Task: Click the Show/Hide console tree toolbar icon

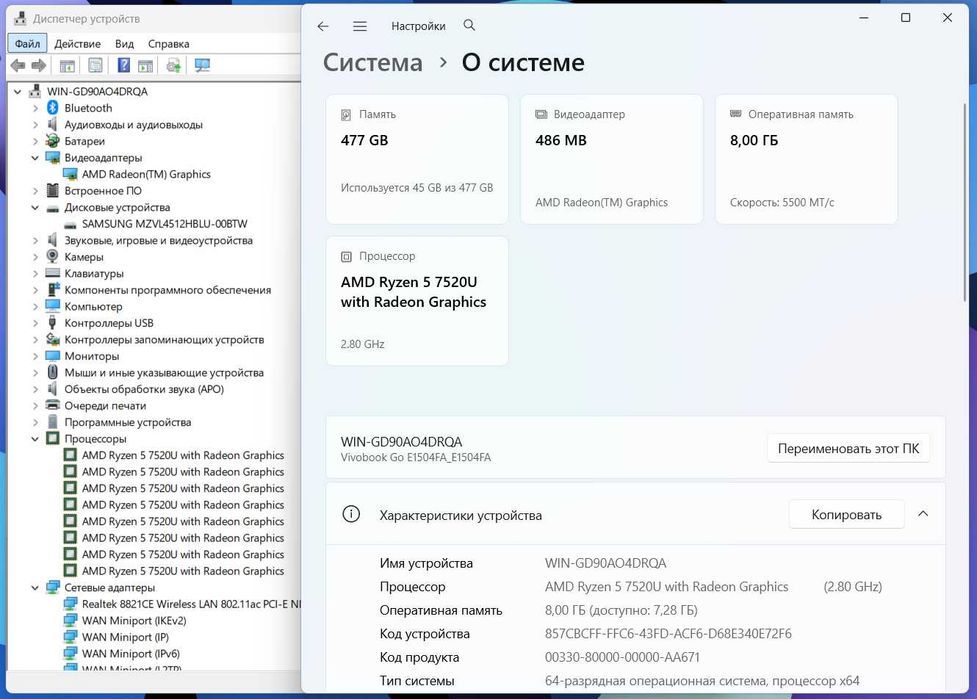Action: [67, 65]
